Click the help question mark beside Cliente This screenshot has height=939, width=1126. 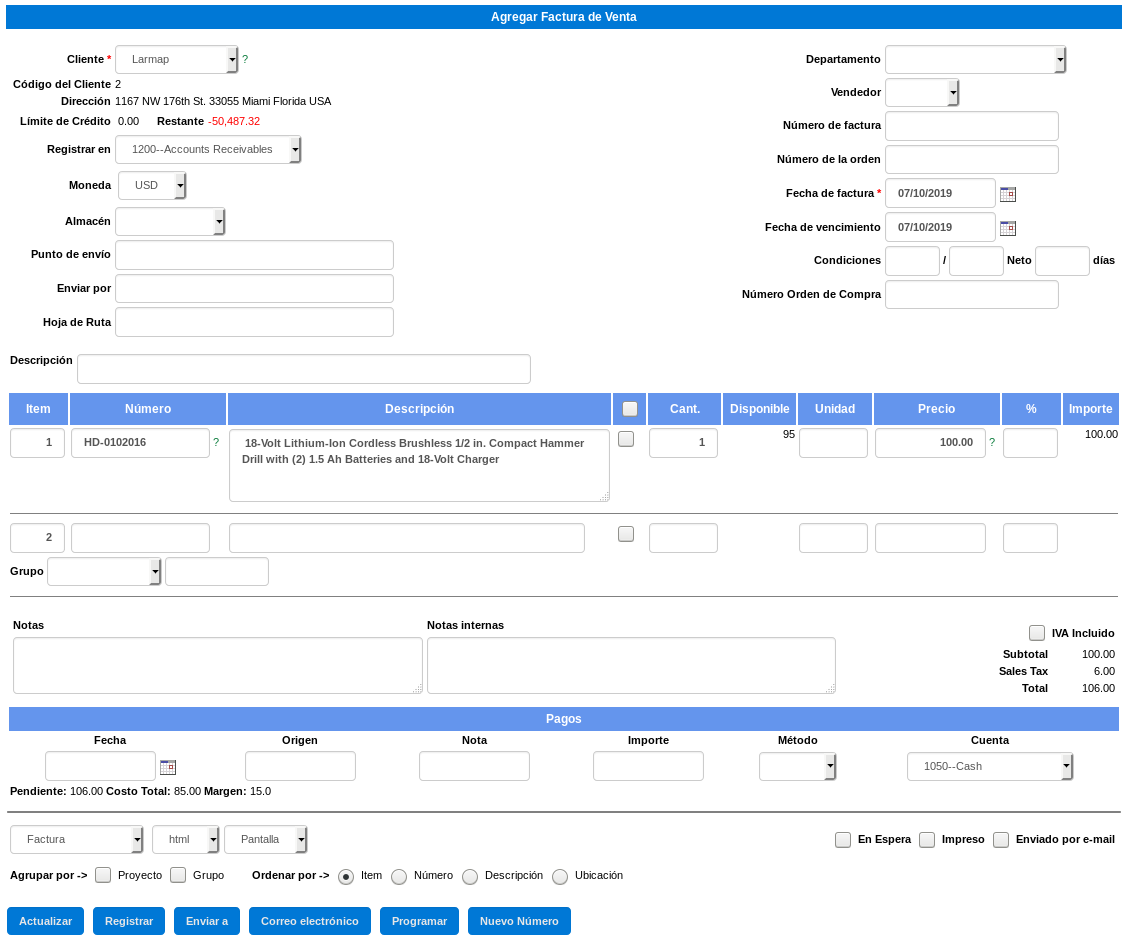click(x=245, y=60)
